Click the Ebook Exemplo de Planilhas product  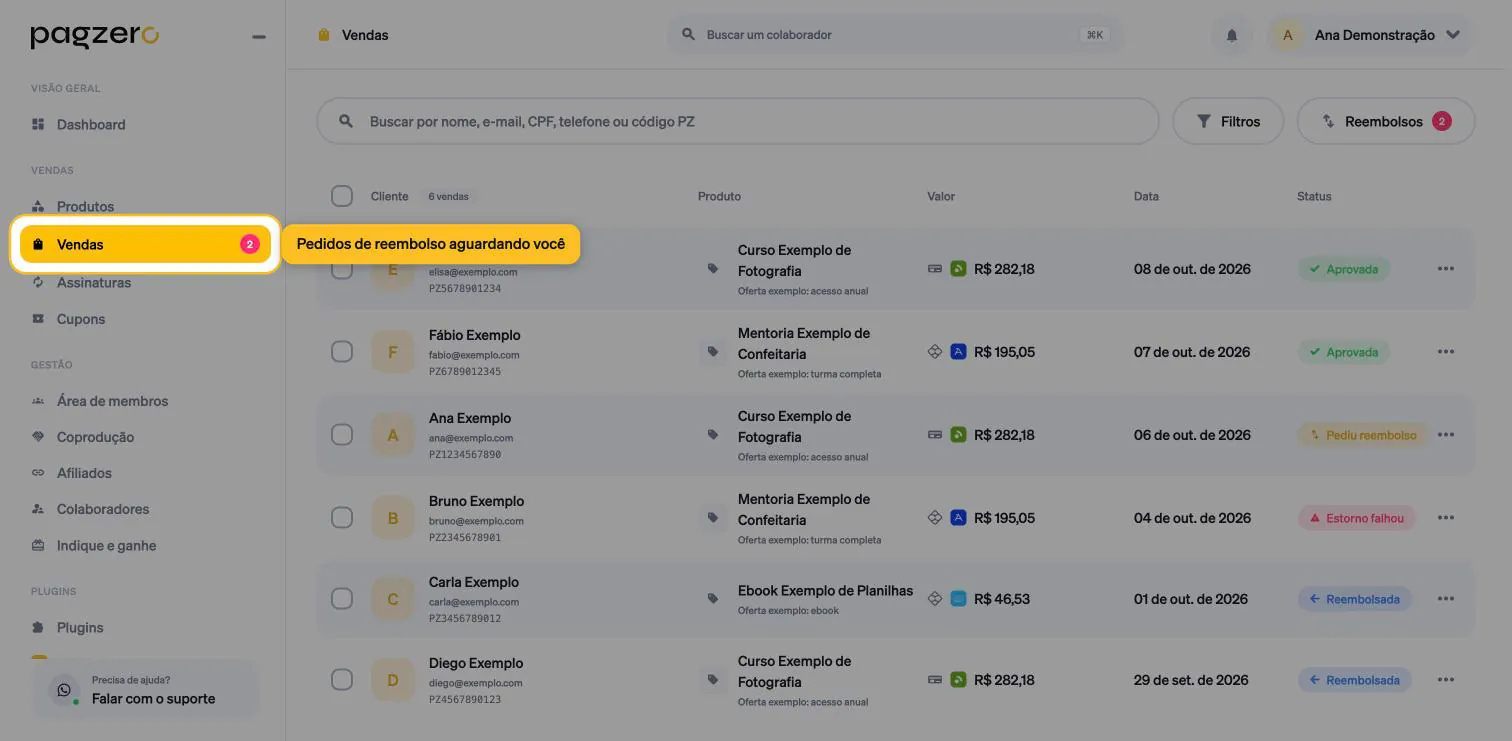(x=825, y=591)
